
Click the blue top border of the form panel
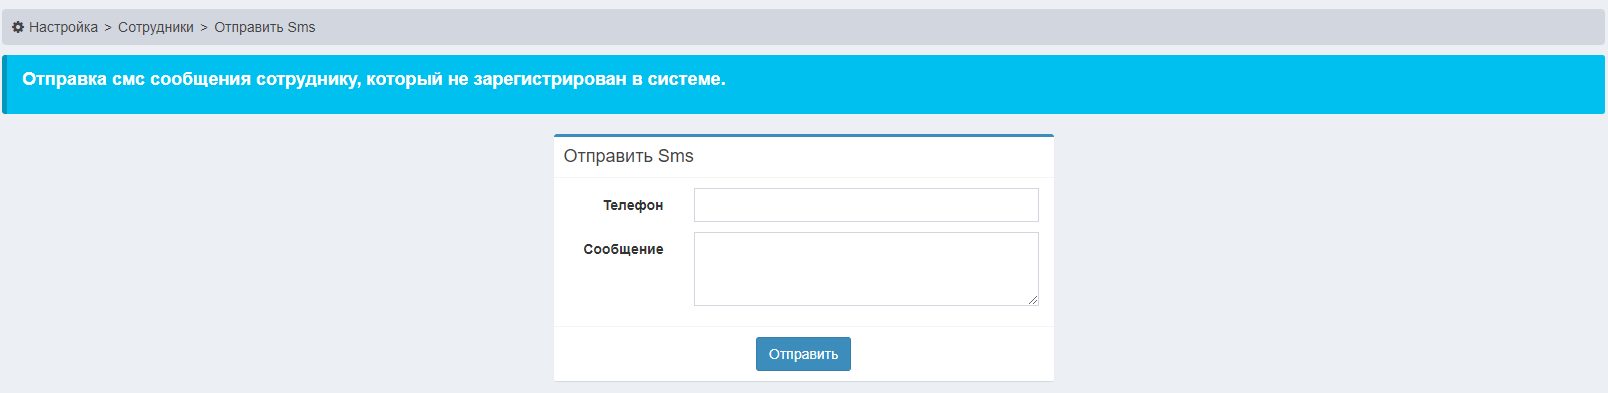tap(804, 135)
